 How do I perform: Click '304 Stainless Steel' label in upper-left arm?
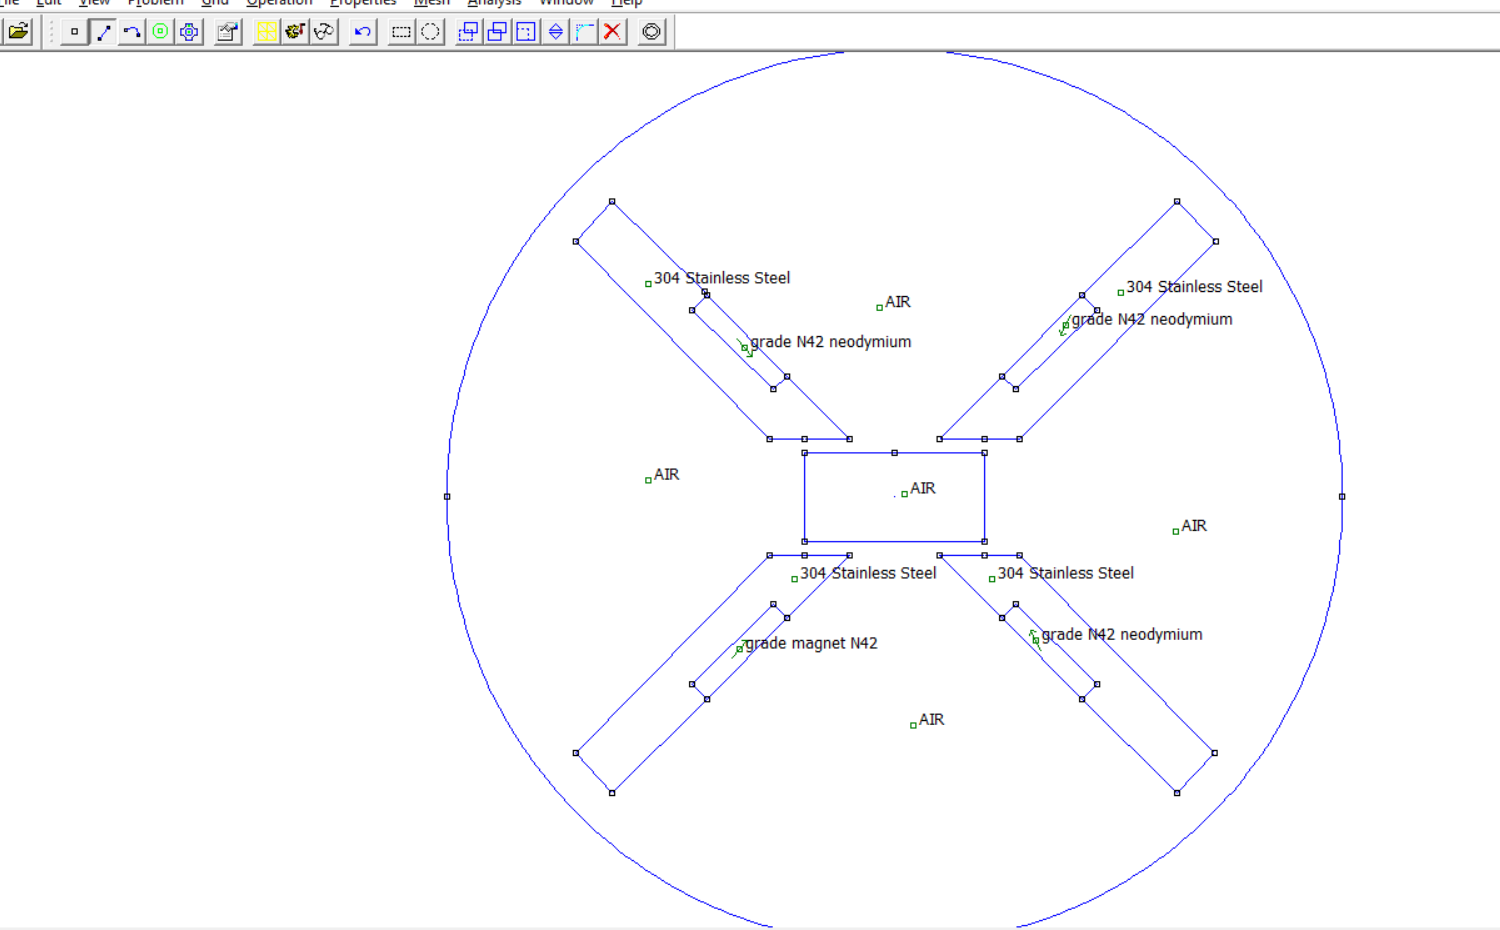pyautogui.click(x=721, y=278)
